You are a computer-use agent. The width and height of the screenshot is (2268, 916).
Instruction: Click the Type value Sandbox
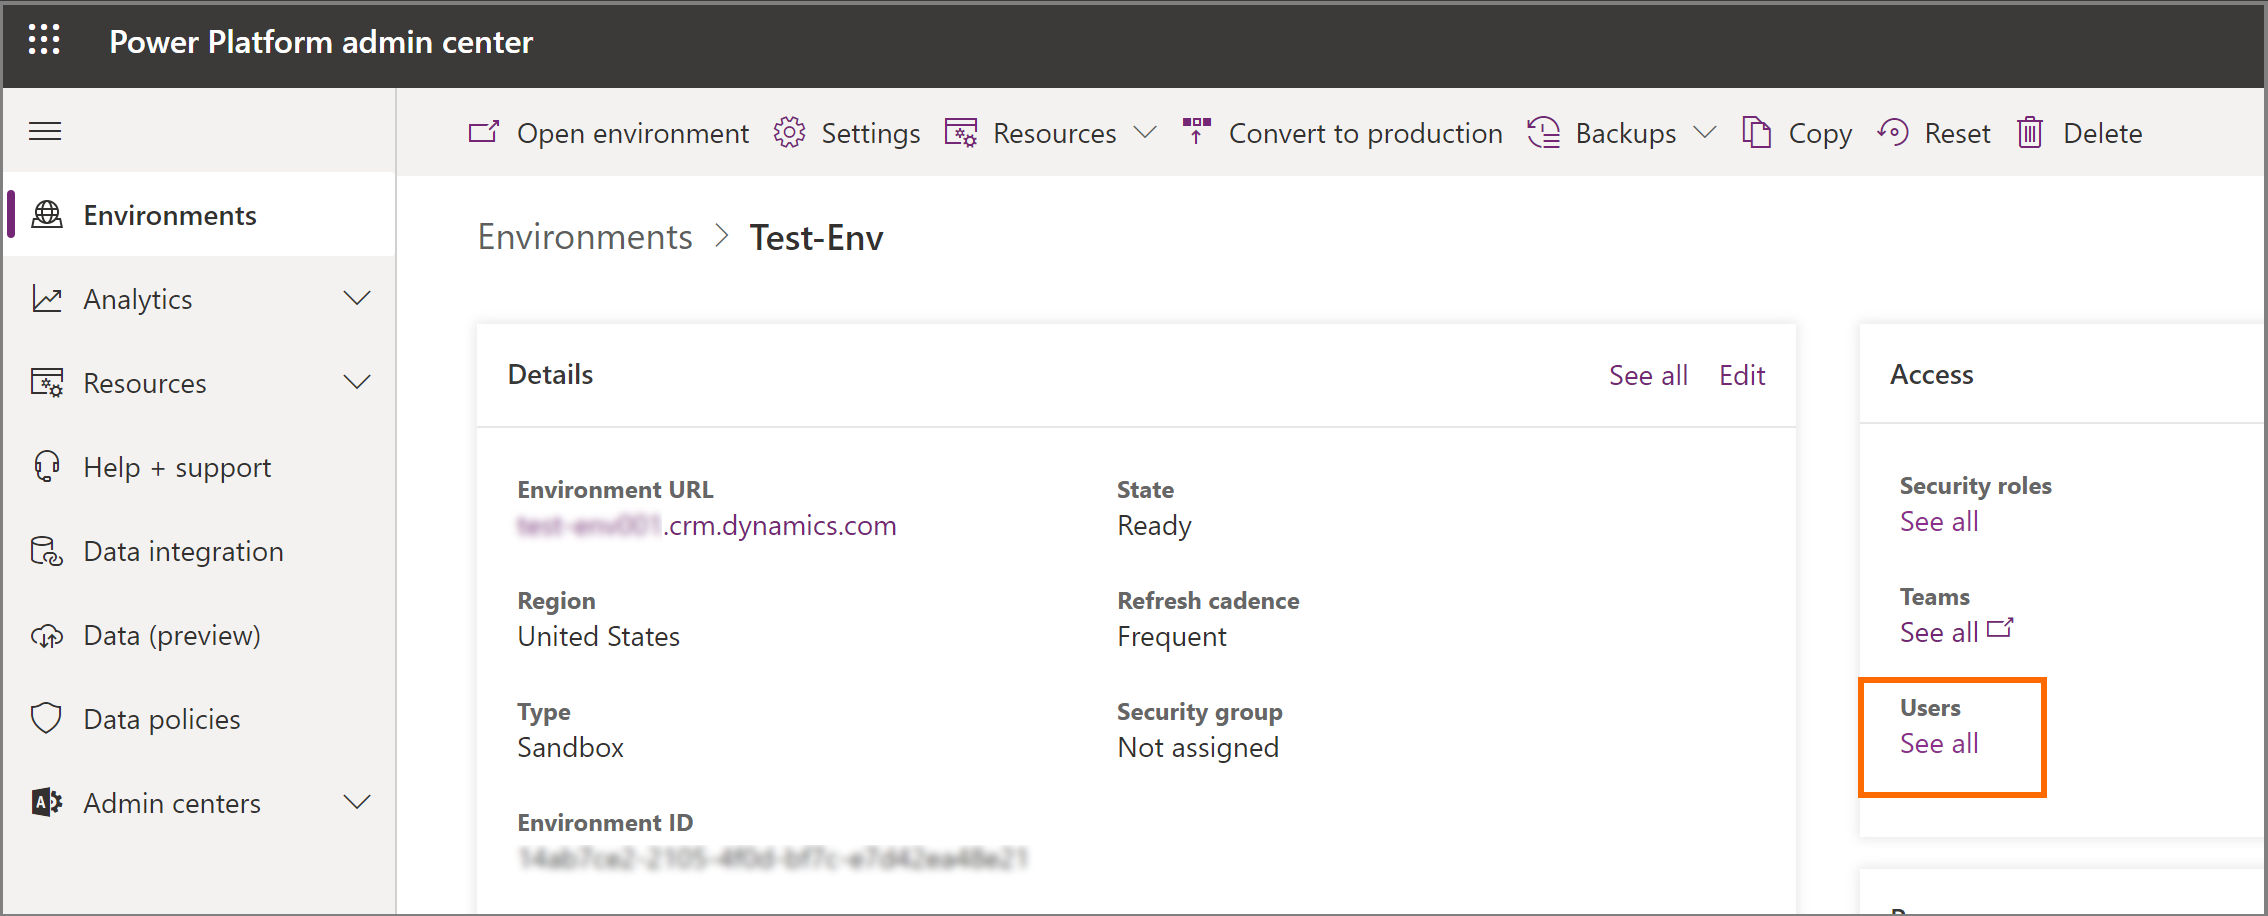[570, 747]
